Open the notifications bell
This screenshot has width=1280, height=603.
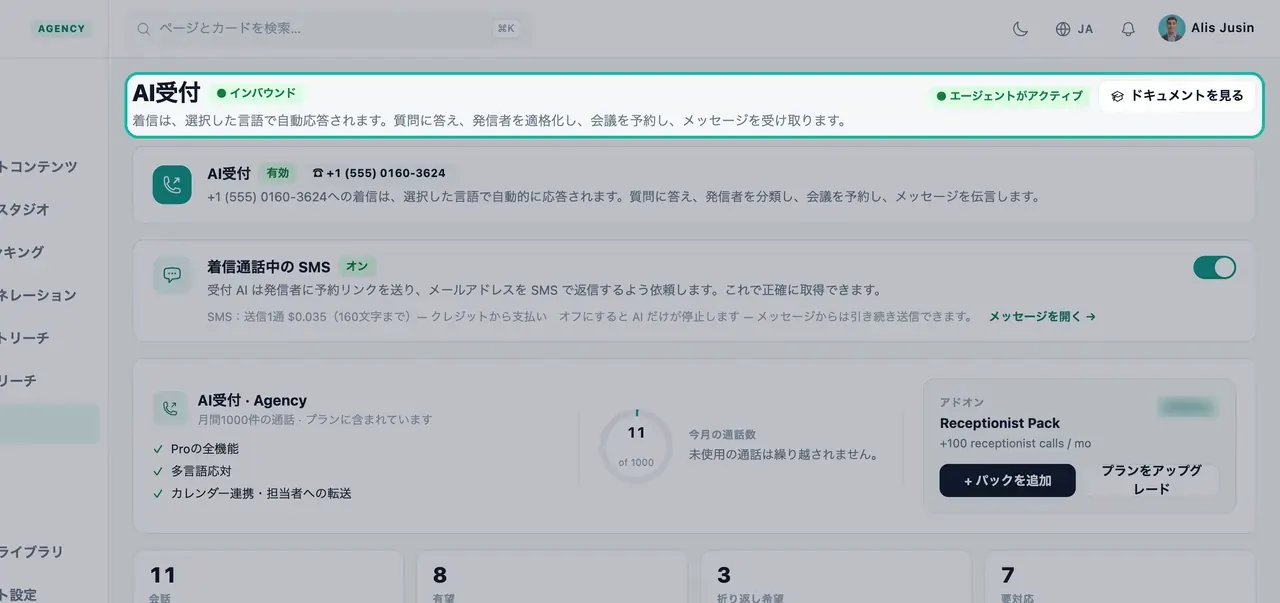[1128, 29]
